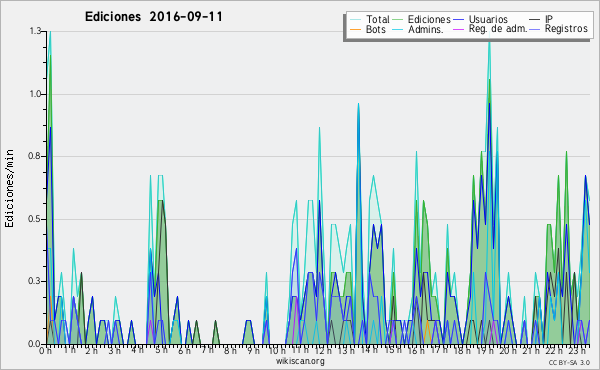Select the 'Usuarios' legend entry
Screen dimensions: 600x370
(x=488, y=19)
